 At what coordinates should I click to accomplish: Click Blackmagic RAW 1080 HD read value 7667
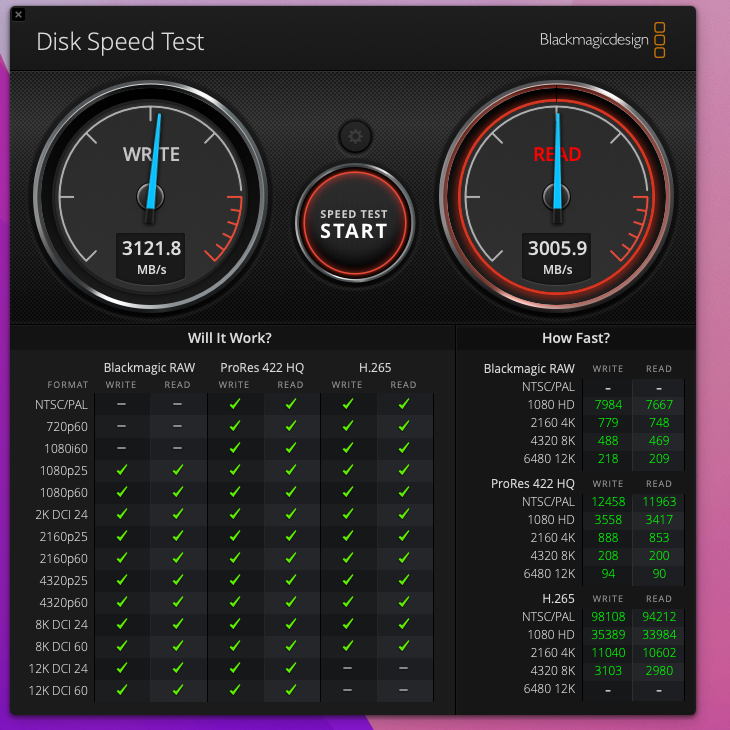pyautogui.click(x=659, y=405)
